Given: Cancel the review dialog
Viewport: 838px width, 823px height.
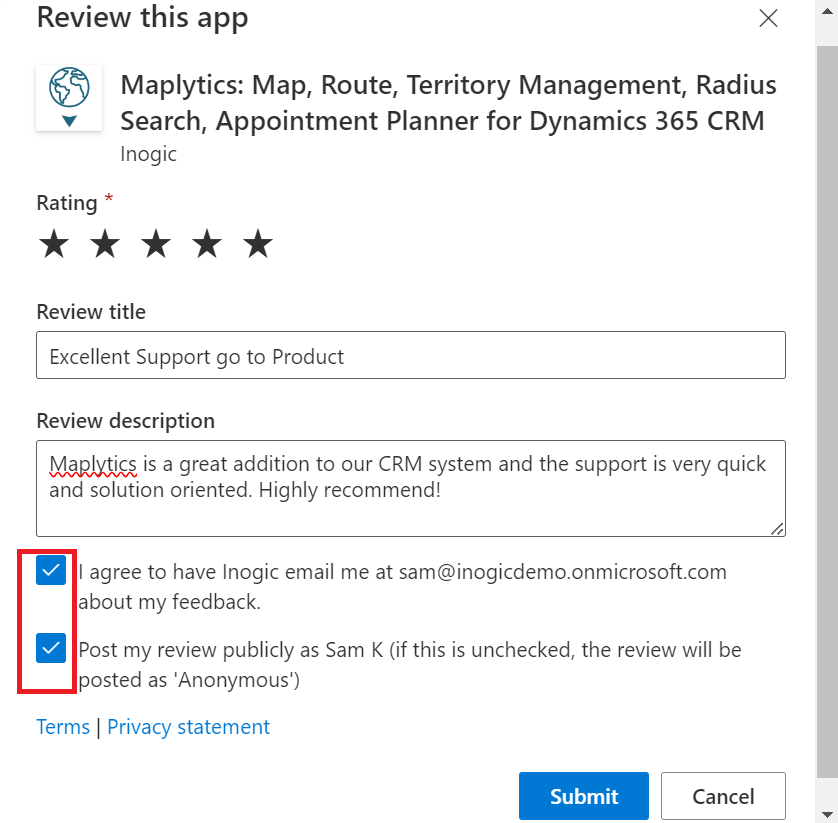Looking at the screenshot, I should [723, 796].
